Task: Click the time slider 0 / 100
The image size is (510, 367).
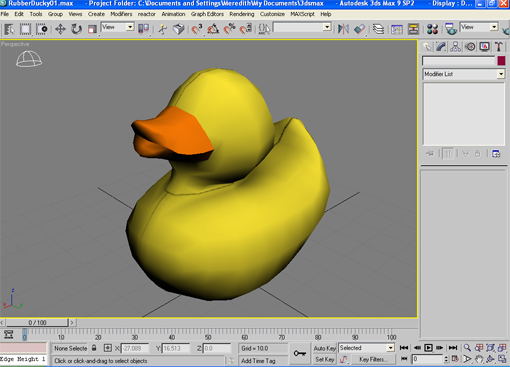Action: (x=37, y=323)
